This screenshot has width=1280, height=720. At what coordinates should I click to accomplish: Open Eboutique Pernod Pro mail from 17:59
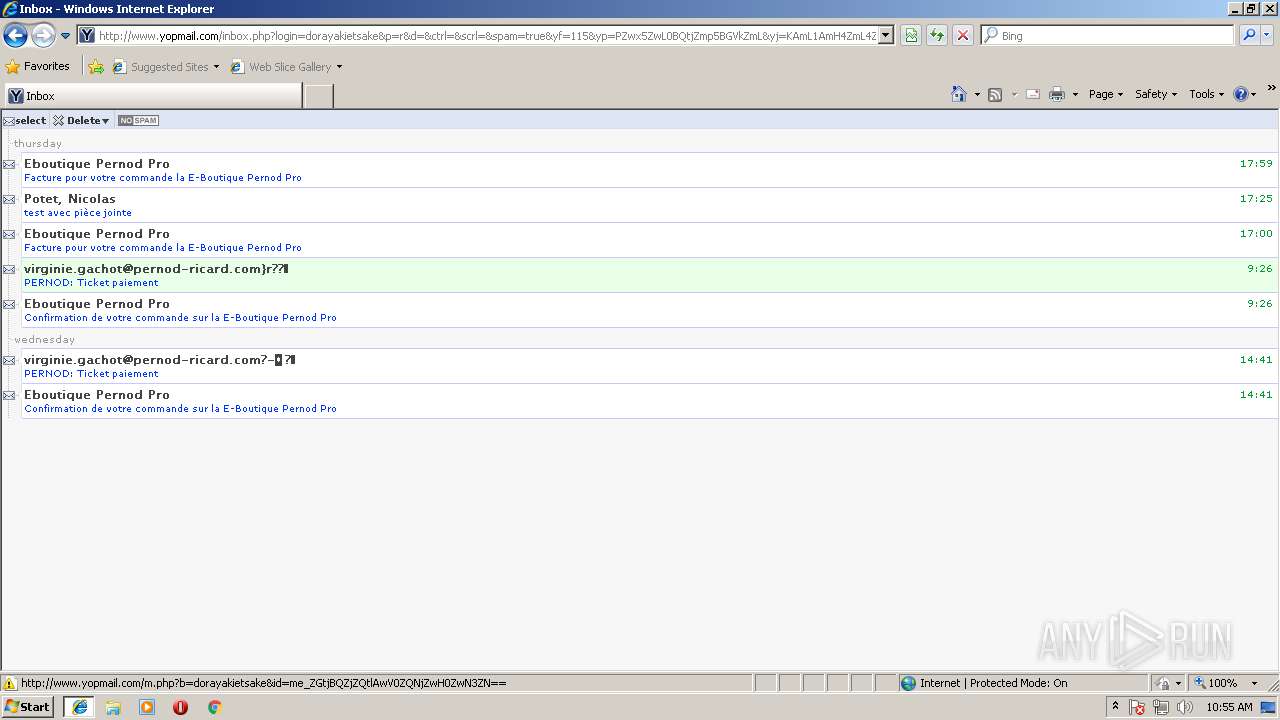point(650,170)
